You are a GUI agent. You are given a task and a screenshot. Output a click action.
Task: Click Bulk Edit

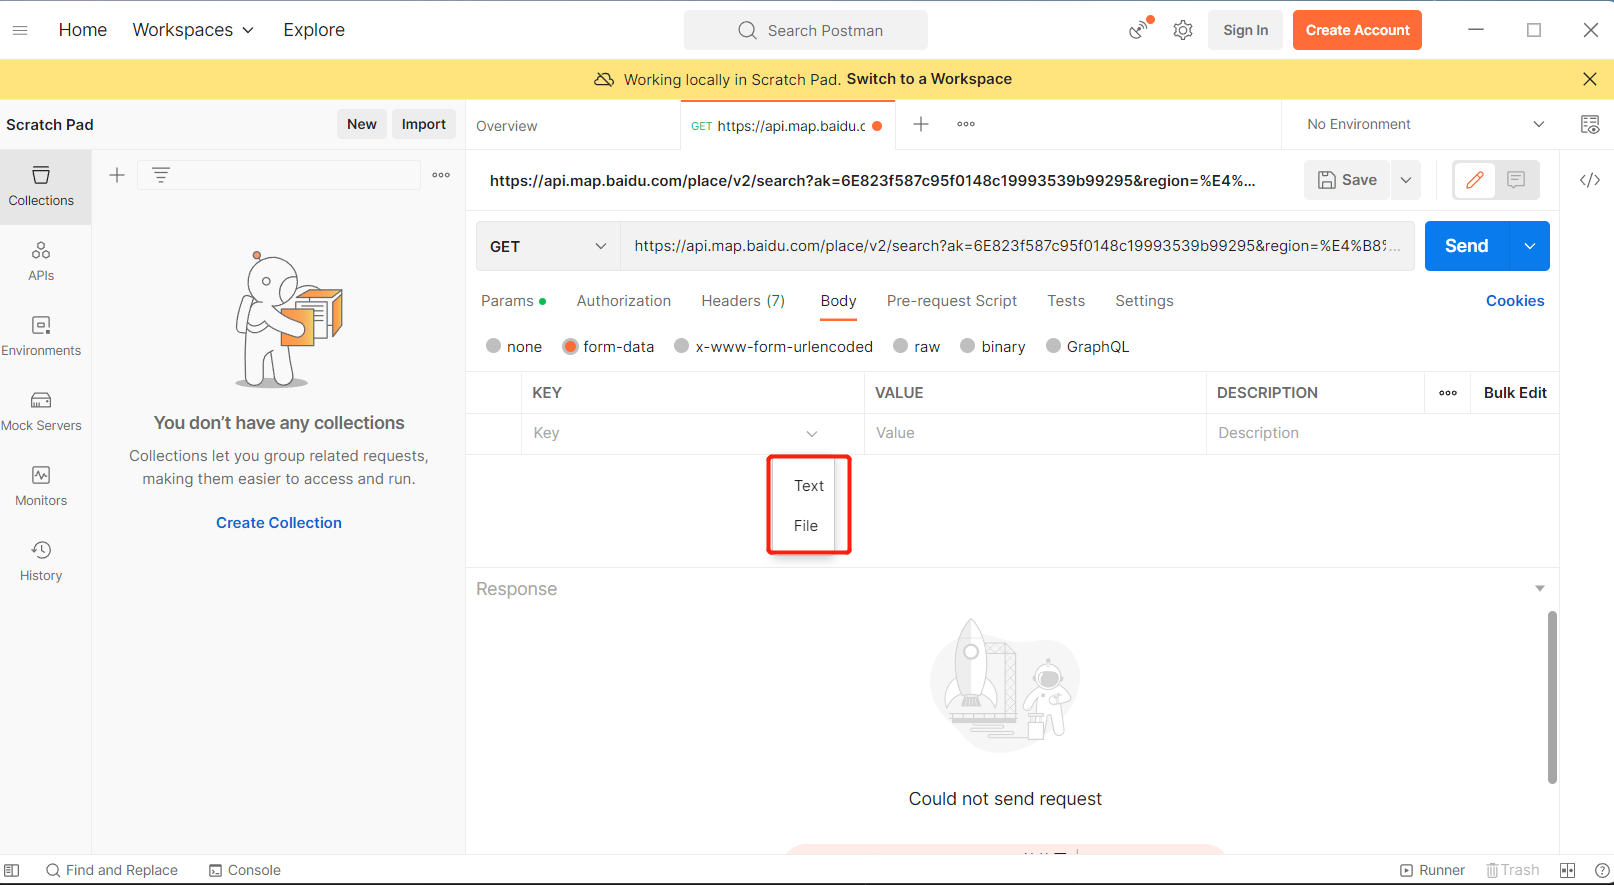tap(1515, 393)
